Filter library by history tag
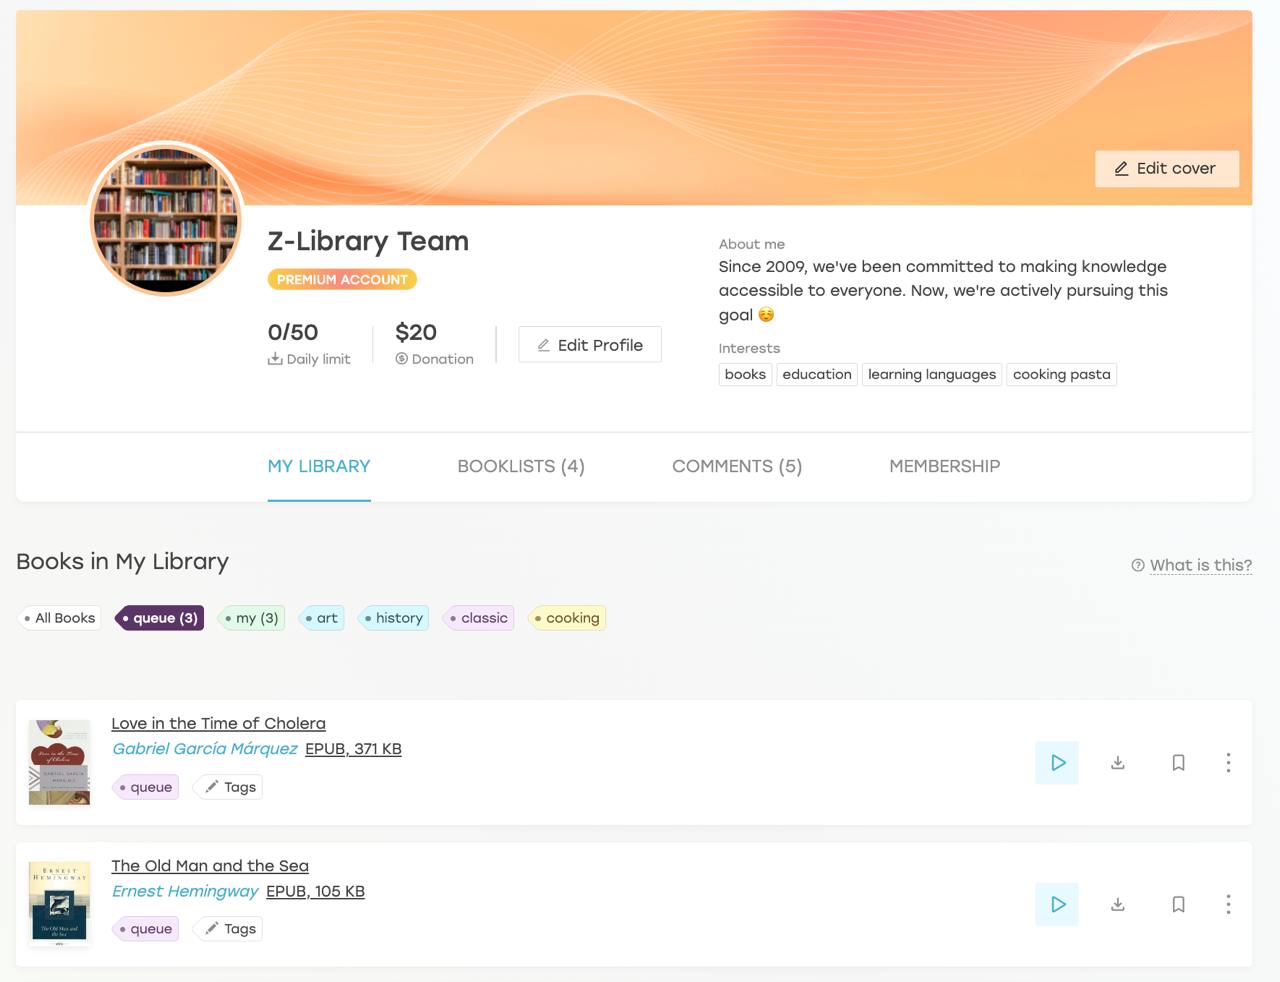This screenshot has height=982, width=1280. pos(394,618)
